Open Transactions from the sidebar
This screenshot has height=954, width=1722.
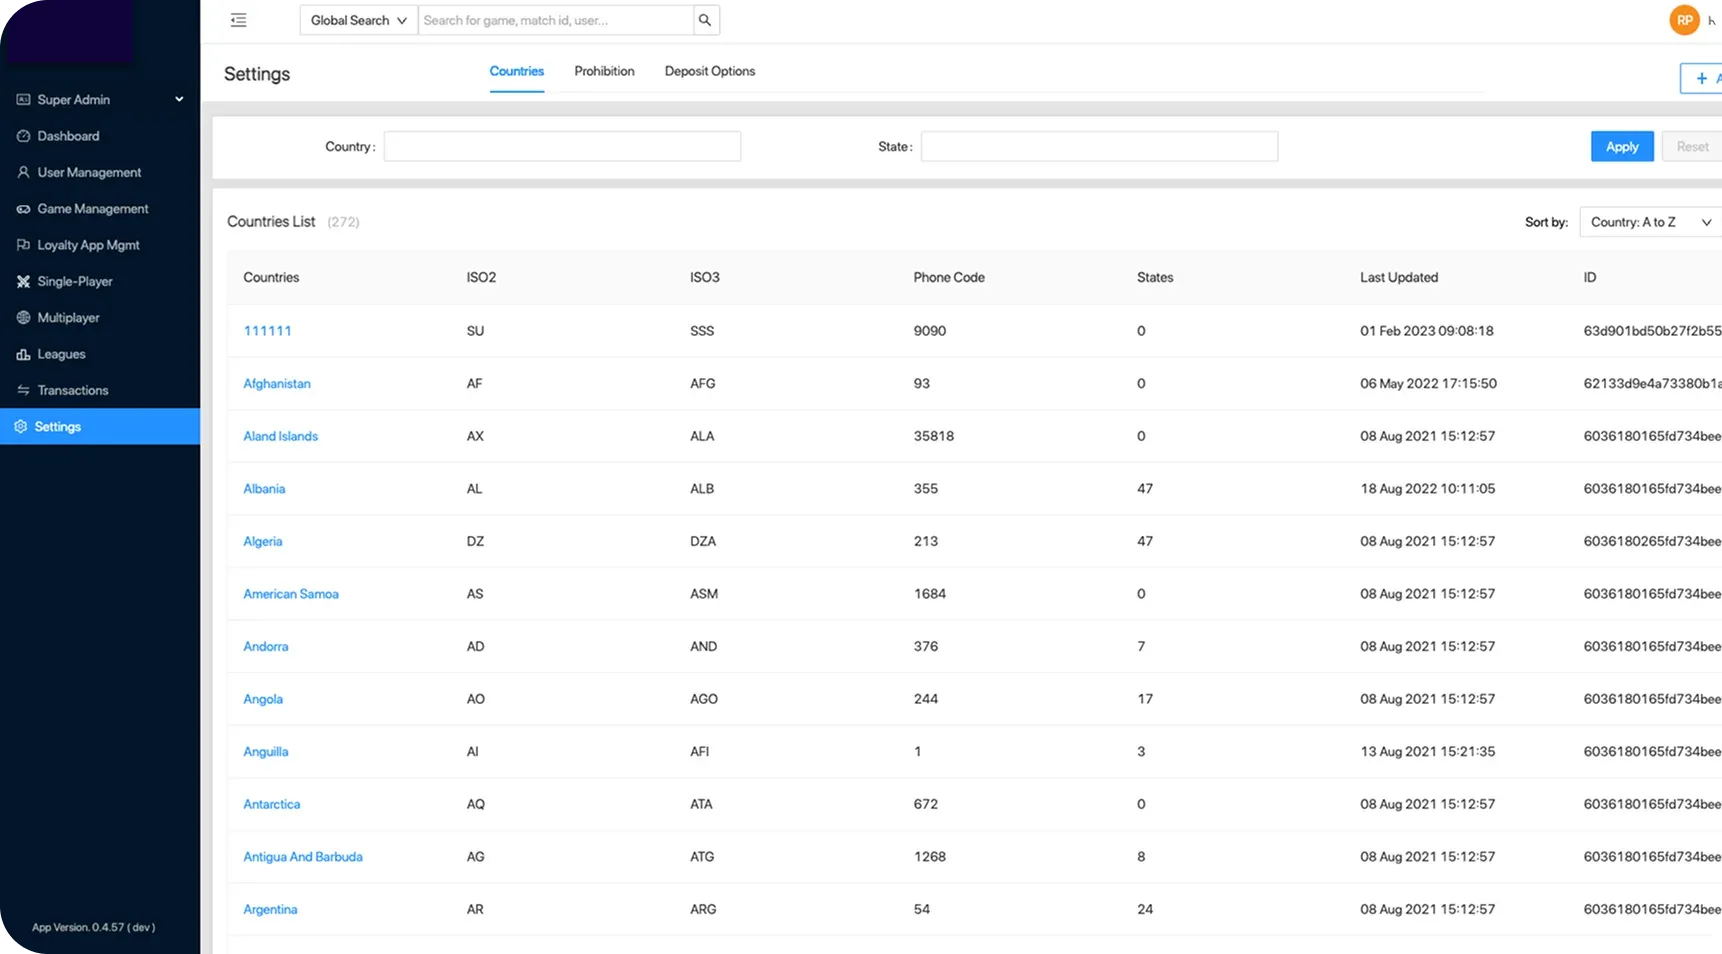72,390
